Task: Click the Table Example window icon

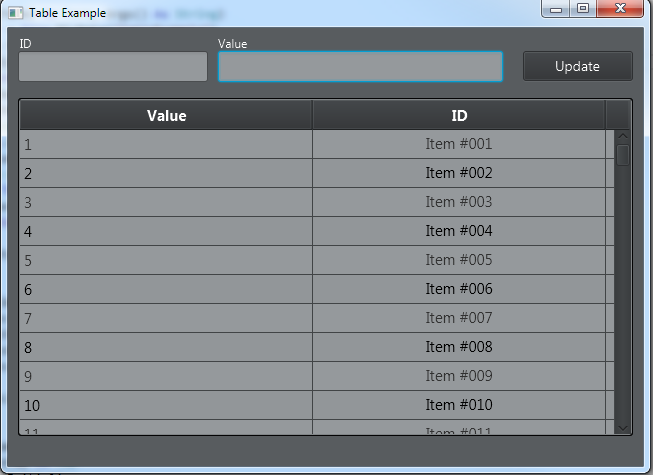Action: pos(16,13)
